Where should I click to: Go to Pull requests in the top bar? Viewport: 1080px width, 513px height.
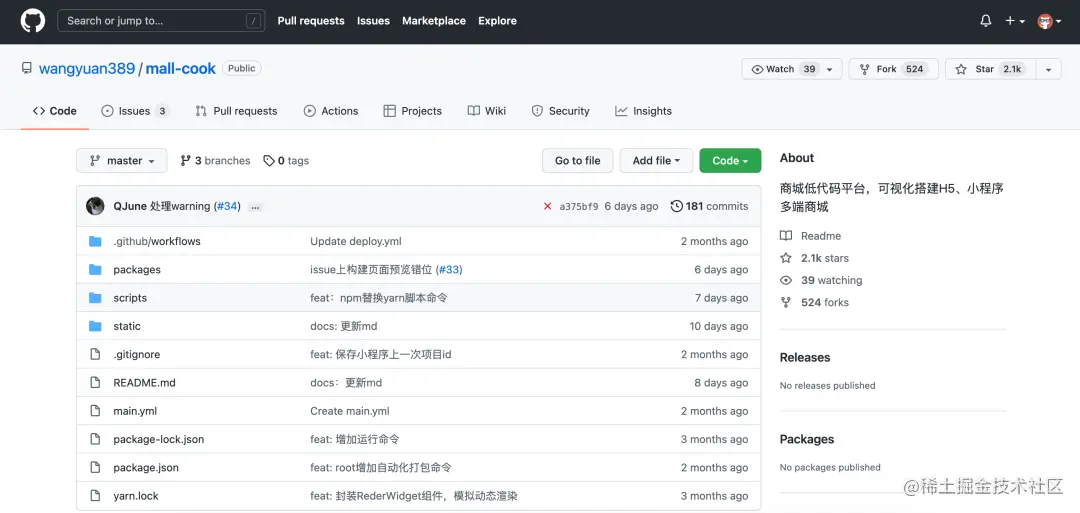[311, 21]
